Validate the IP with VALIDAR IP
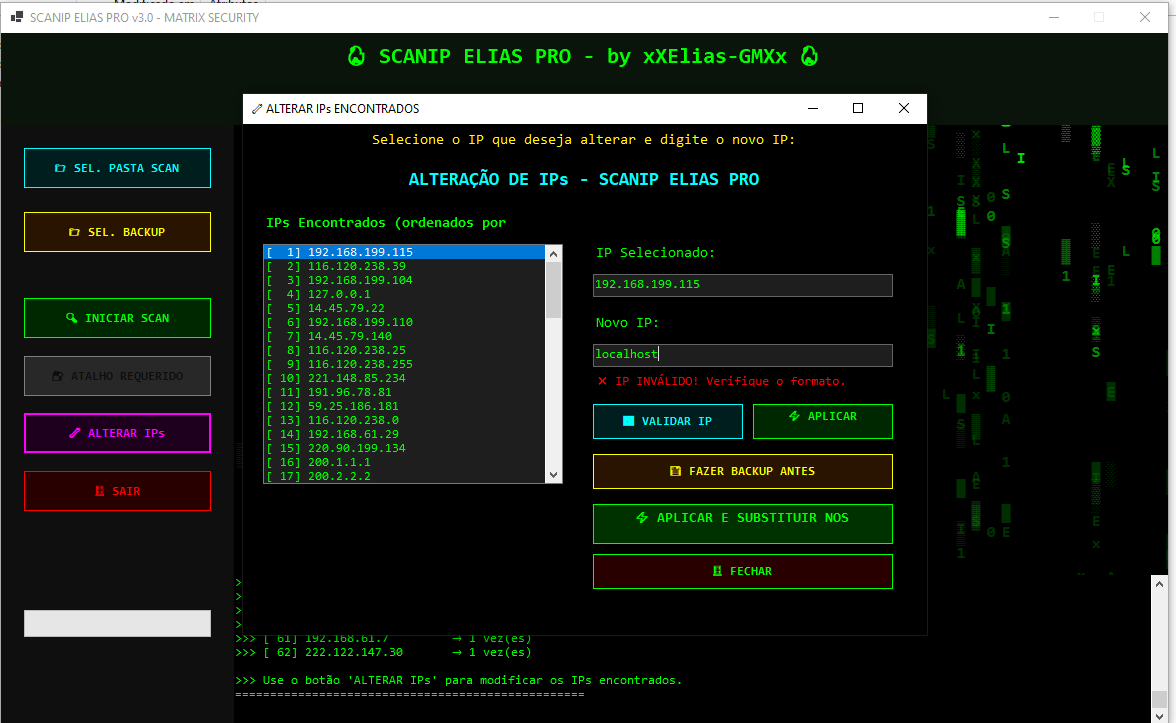1176x723 pixels. tap(668, 422)
